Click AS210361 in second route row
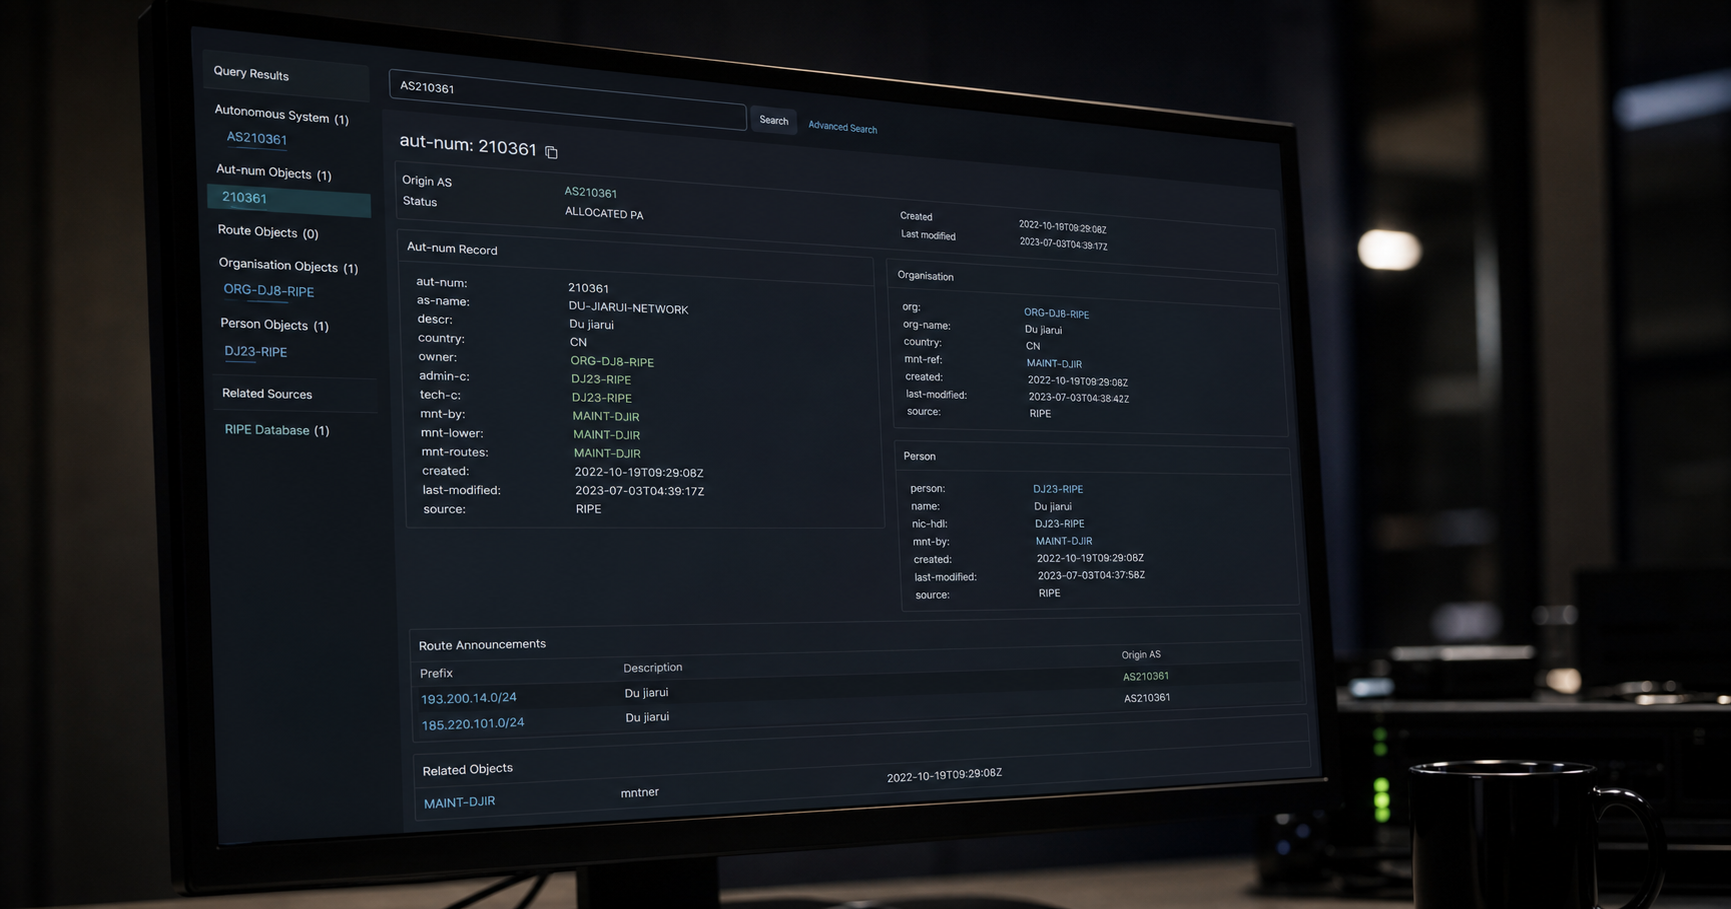 click(x=1147, y=698)
